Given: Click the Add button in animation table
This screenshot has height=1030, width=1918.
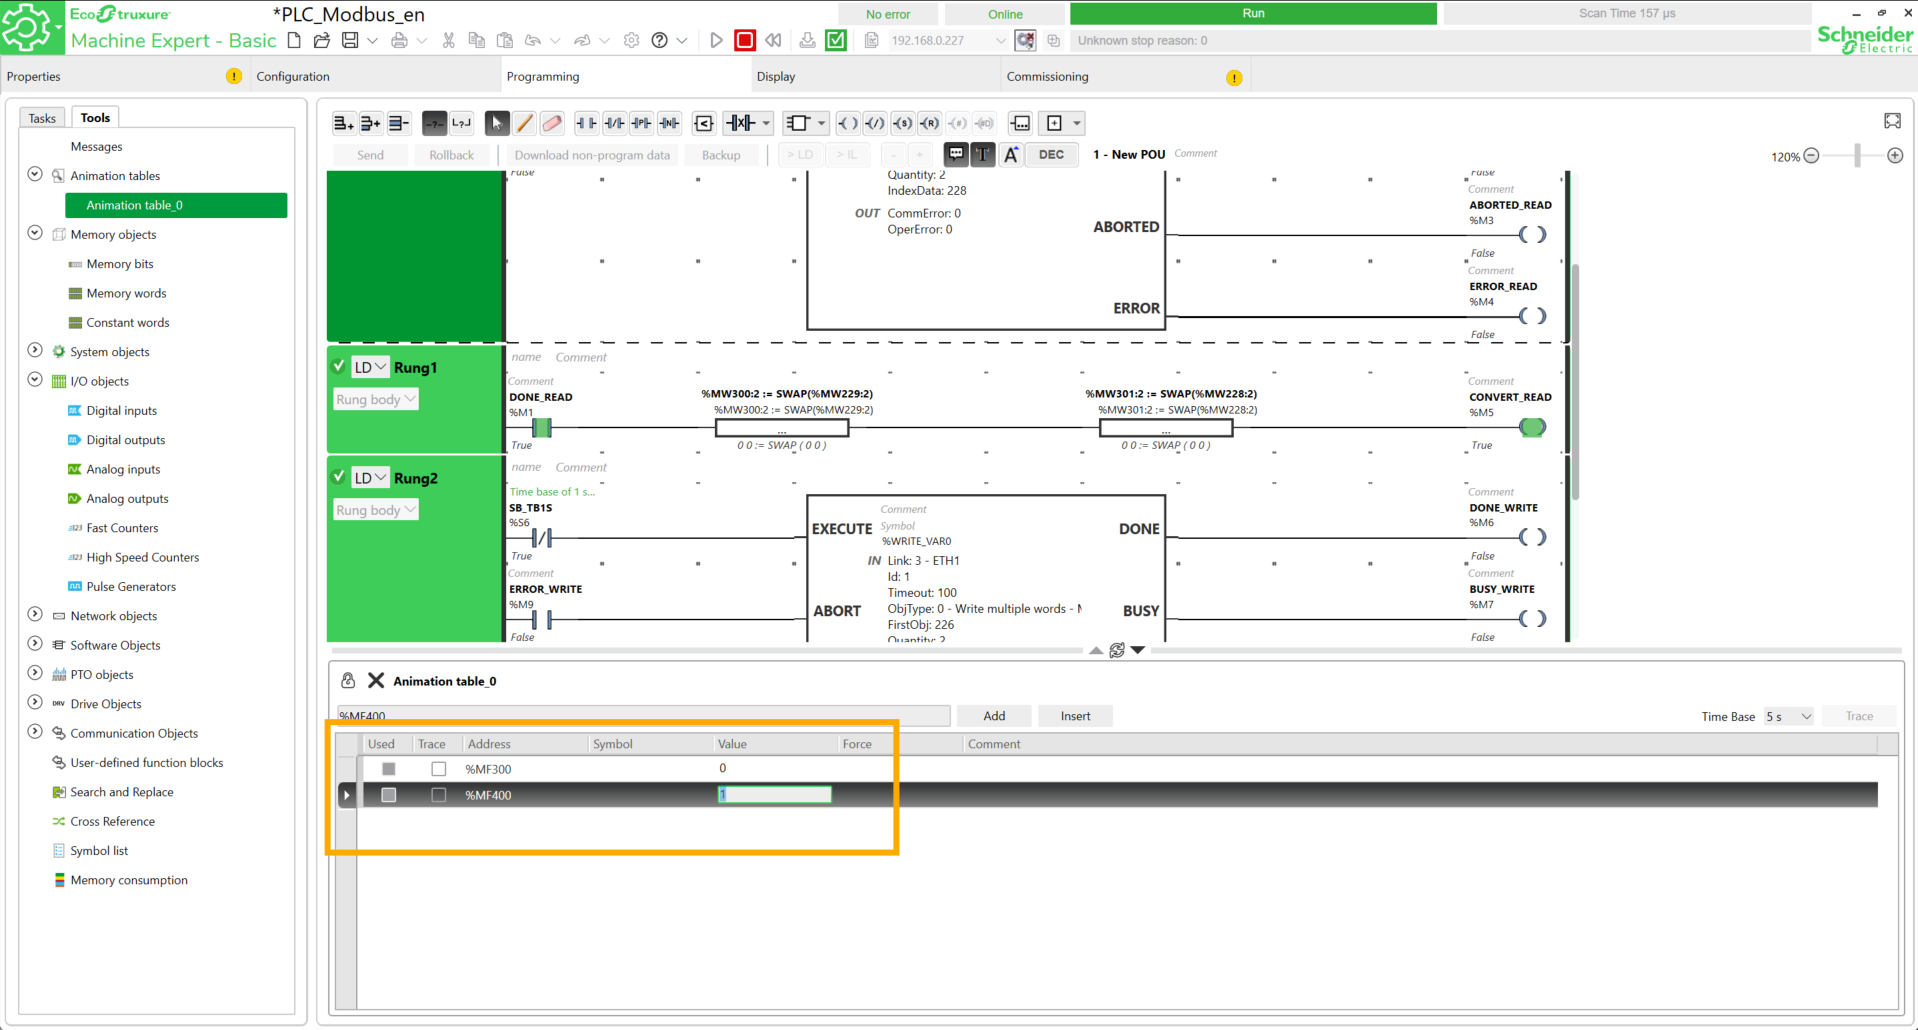Looking at the screenshot, I should coord(994,716).
